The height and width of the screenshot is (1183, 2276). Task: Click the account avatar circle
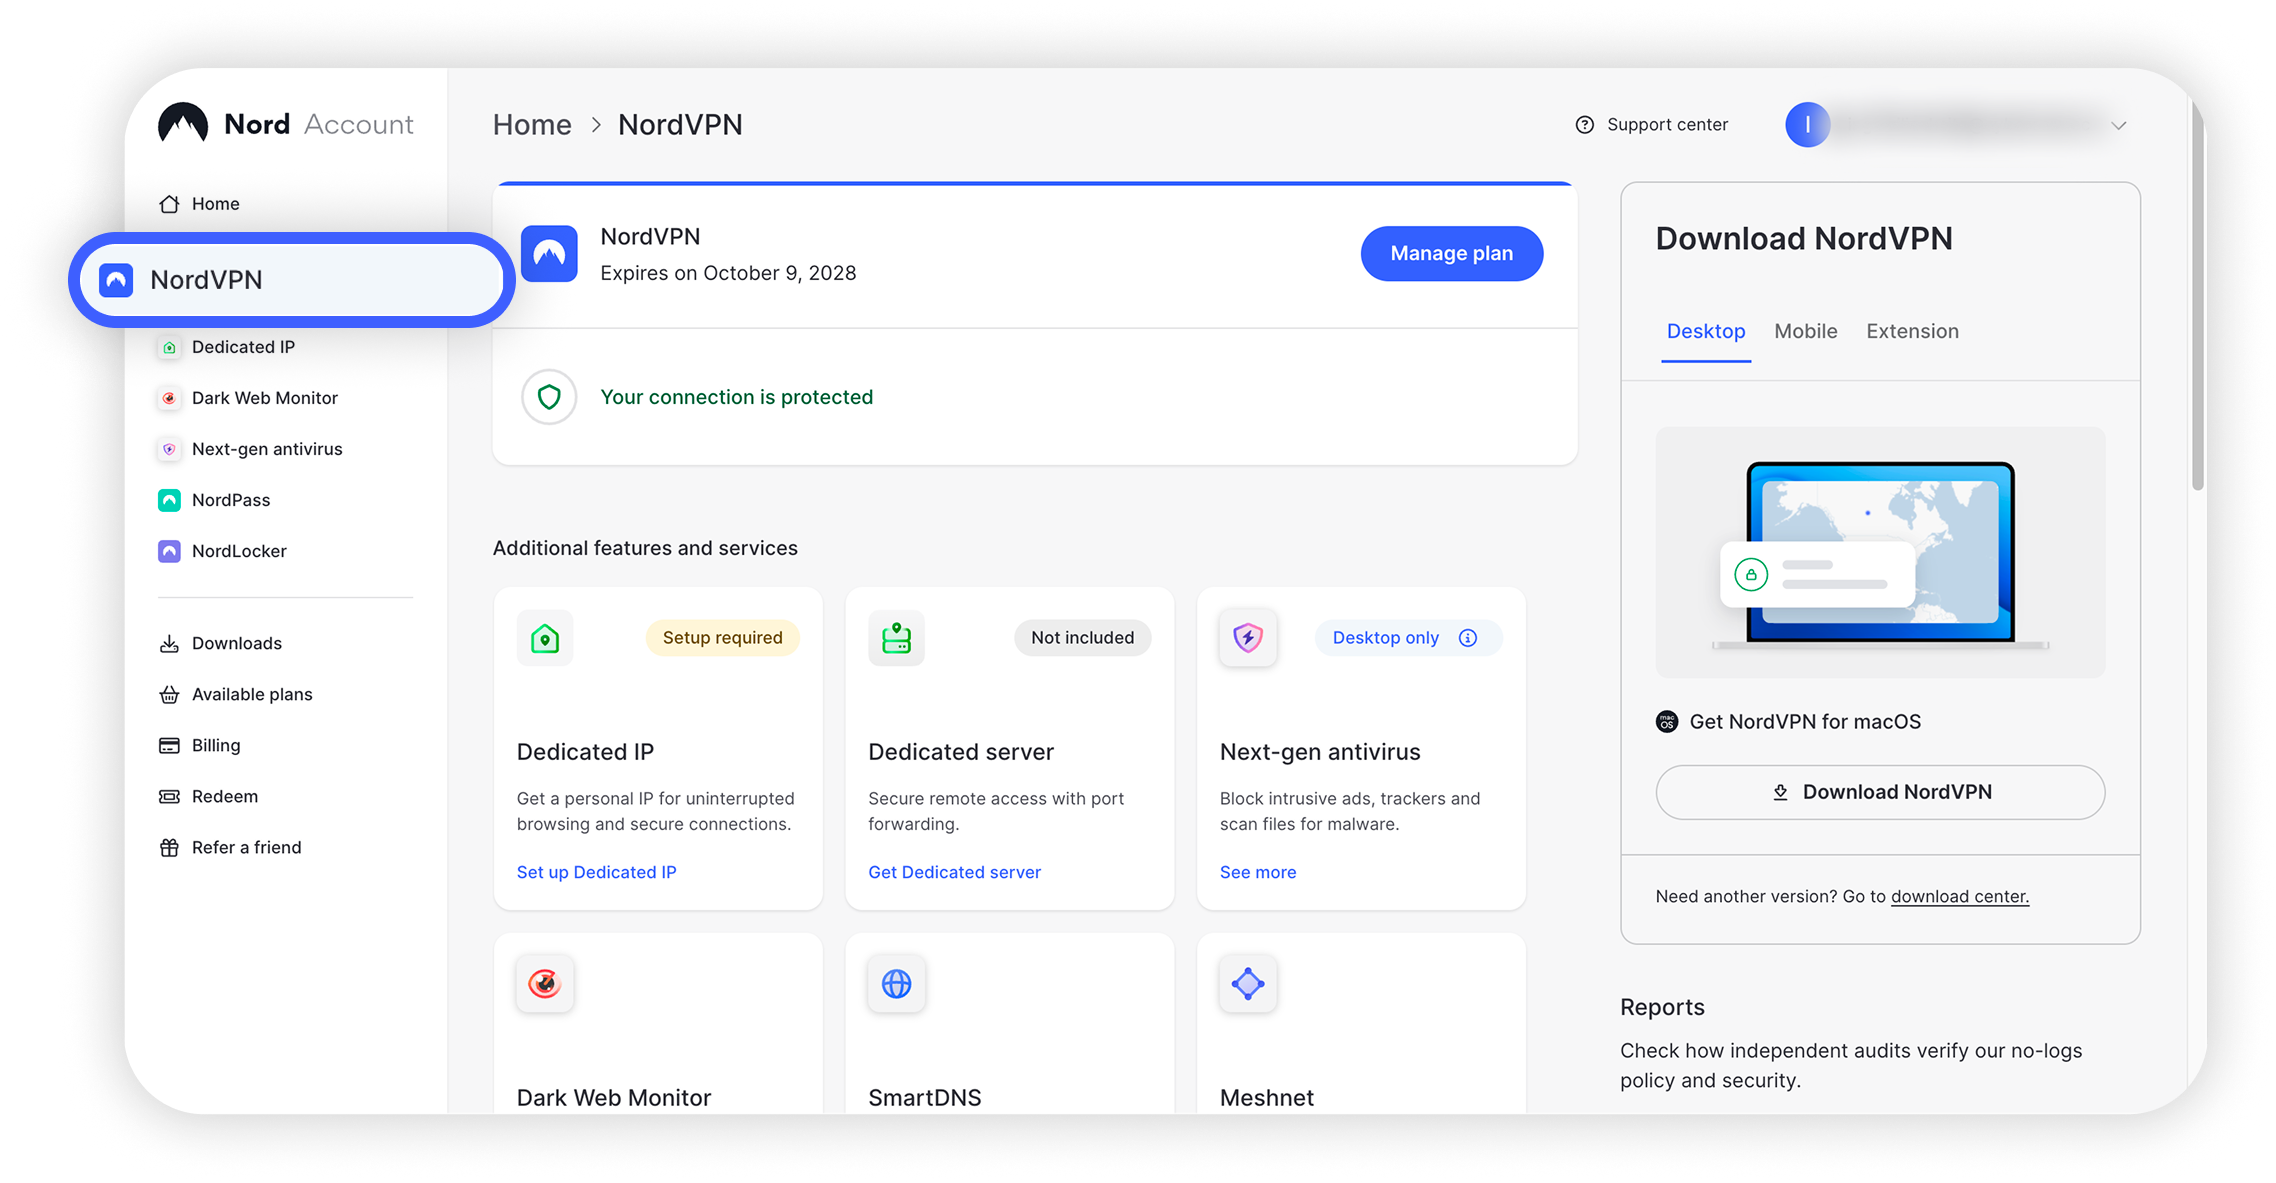(1807, 125)
